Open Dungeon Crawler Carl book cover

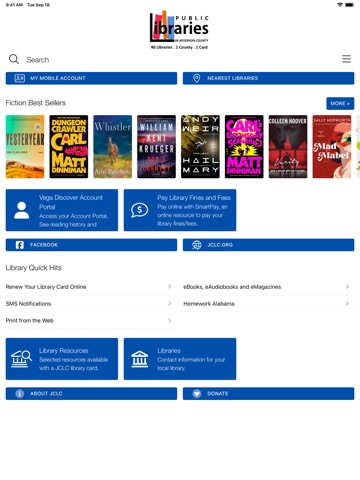tap(69, 147)
